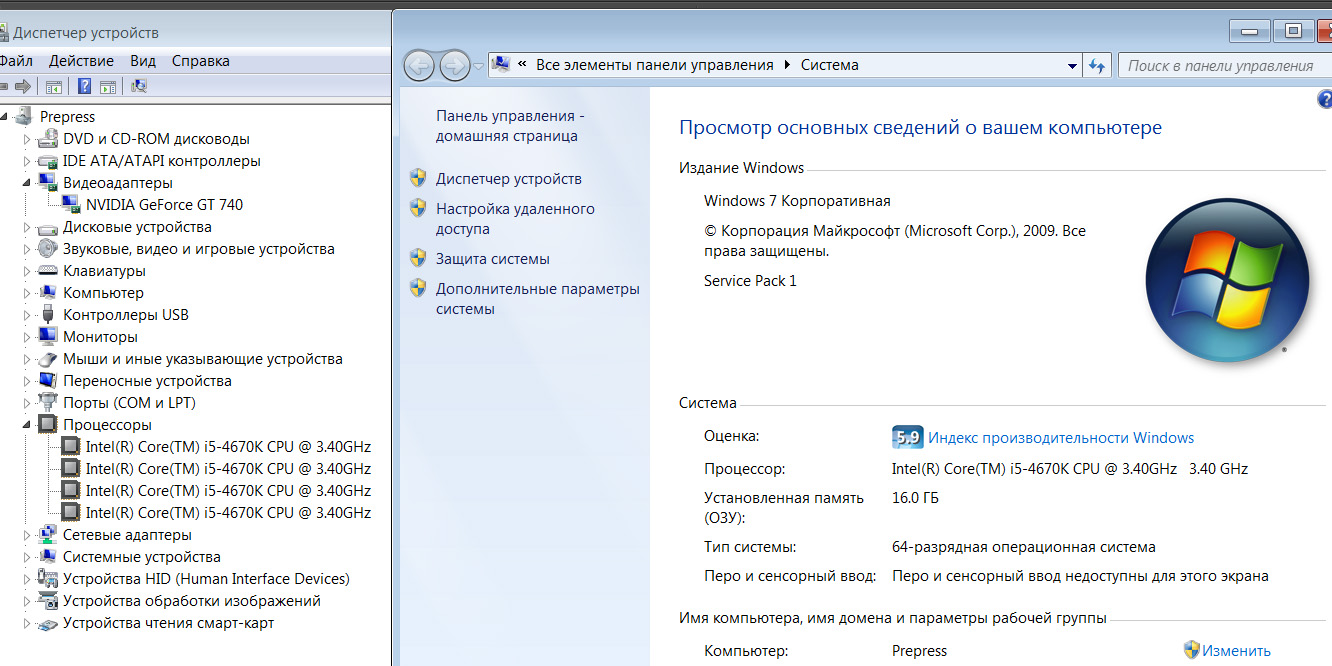Select the last i5-4670K processor entry

[228, 513]
